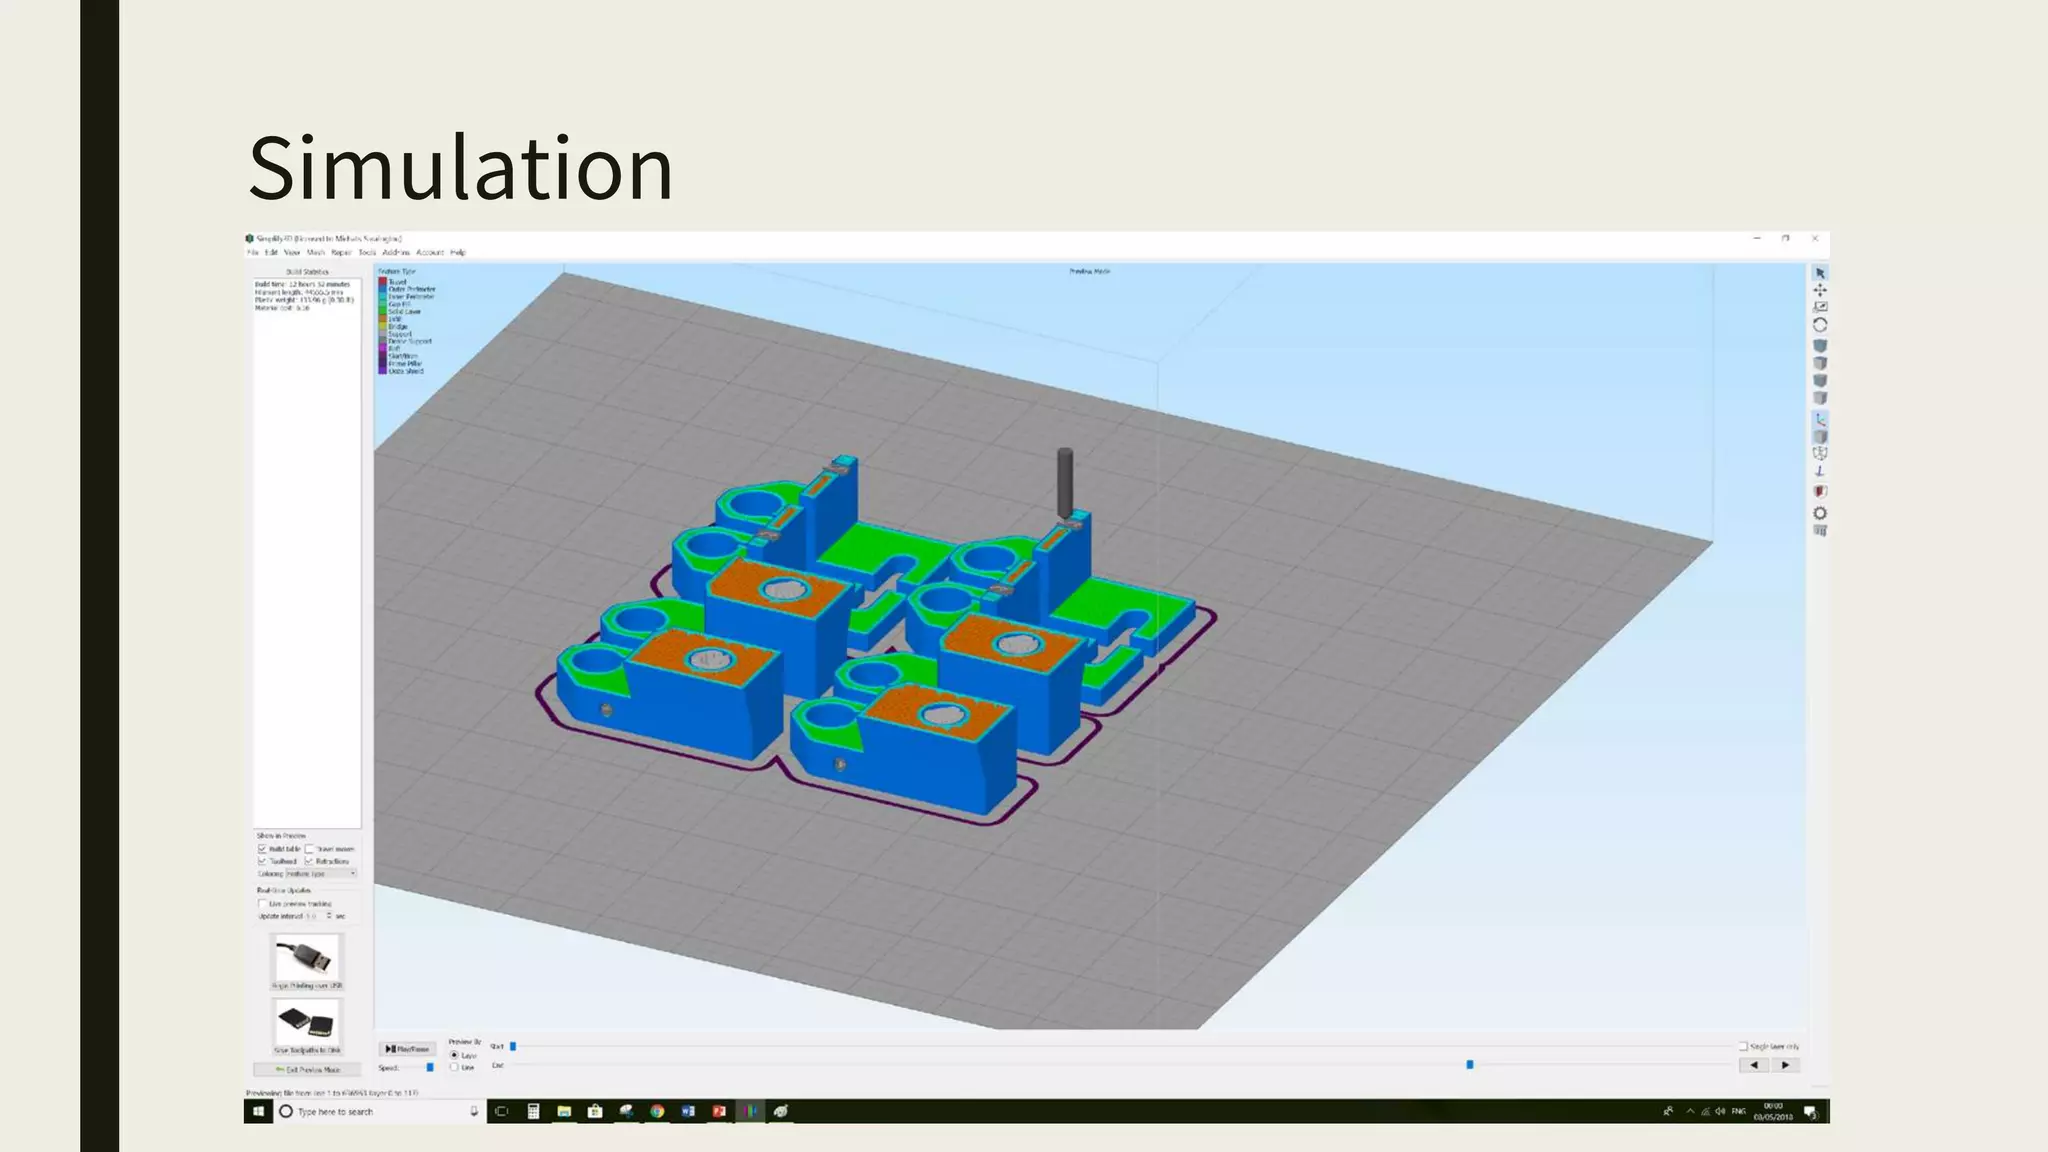Click the taskbar clock and date
2048x1152 pixels.
1773,1111
